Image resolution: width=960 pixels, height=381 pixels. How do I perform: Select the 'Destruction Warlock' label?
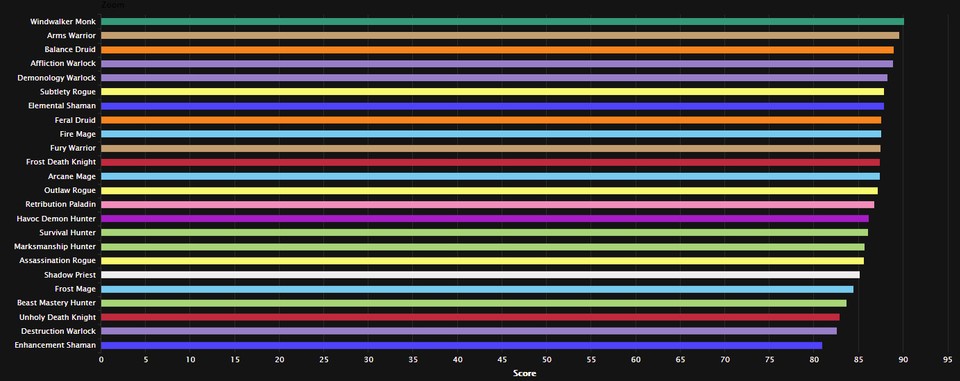click(59, 331)
